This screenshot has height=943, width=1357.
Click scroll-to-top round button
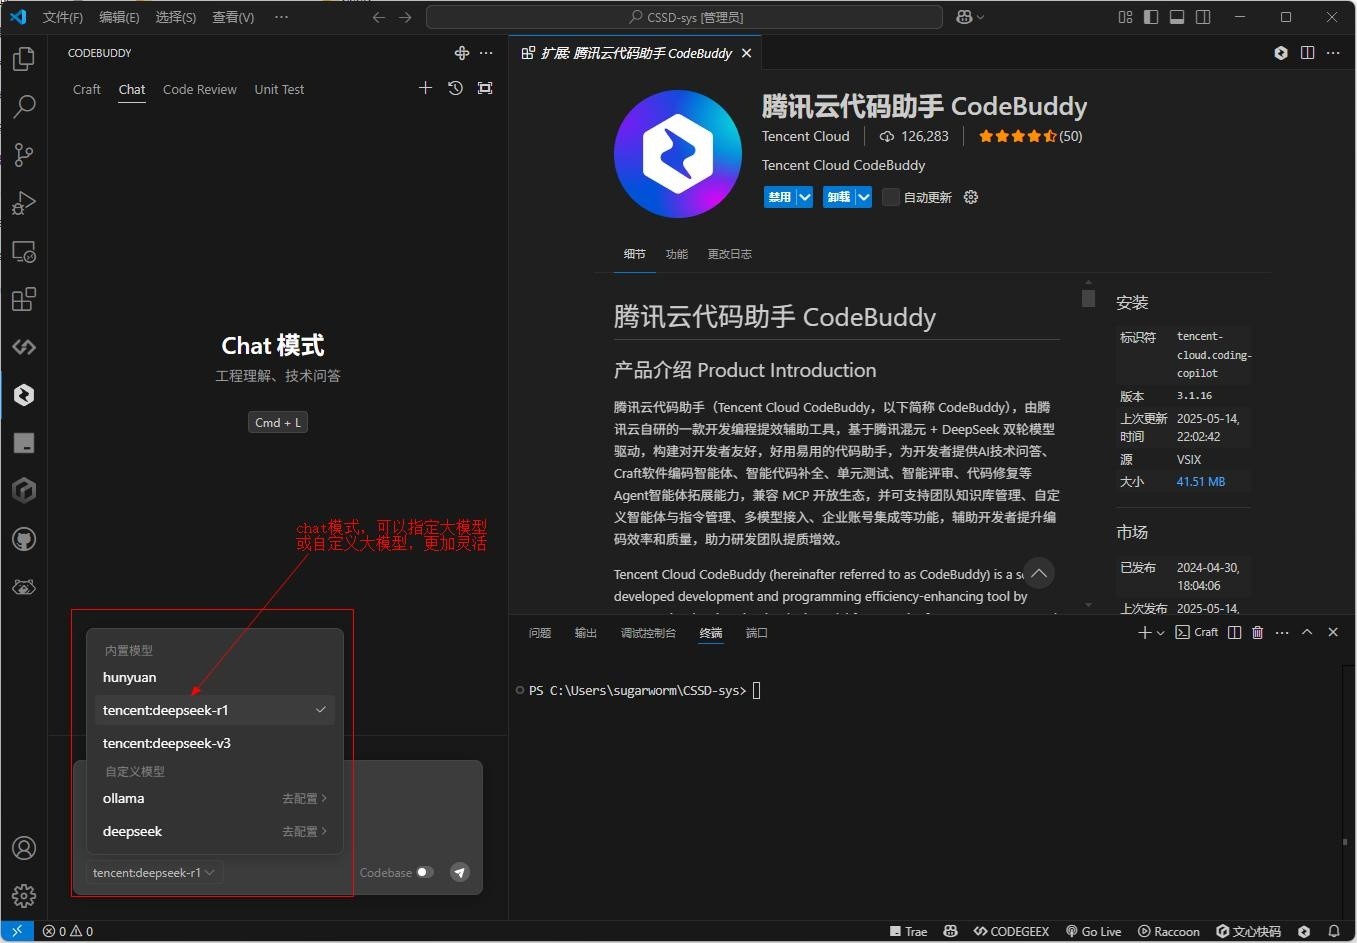1039,573
